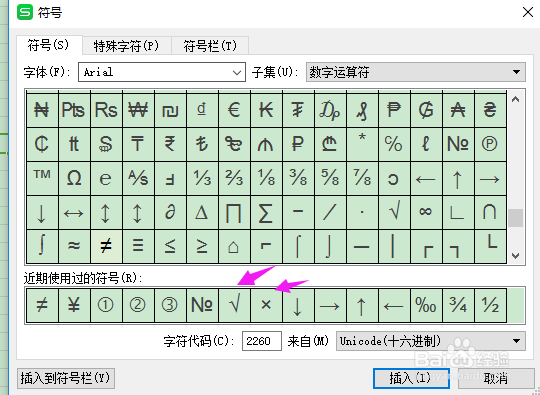Select the summation ∑ symbol
Viewport: 540px width, 395px height.
point(266,212)
